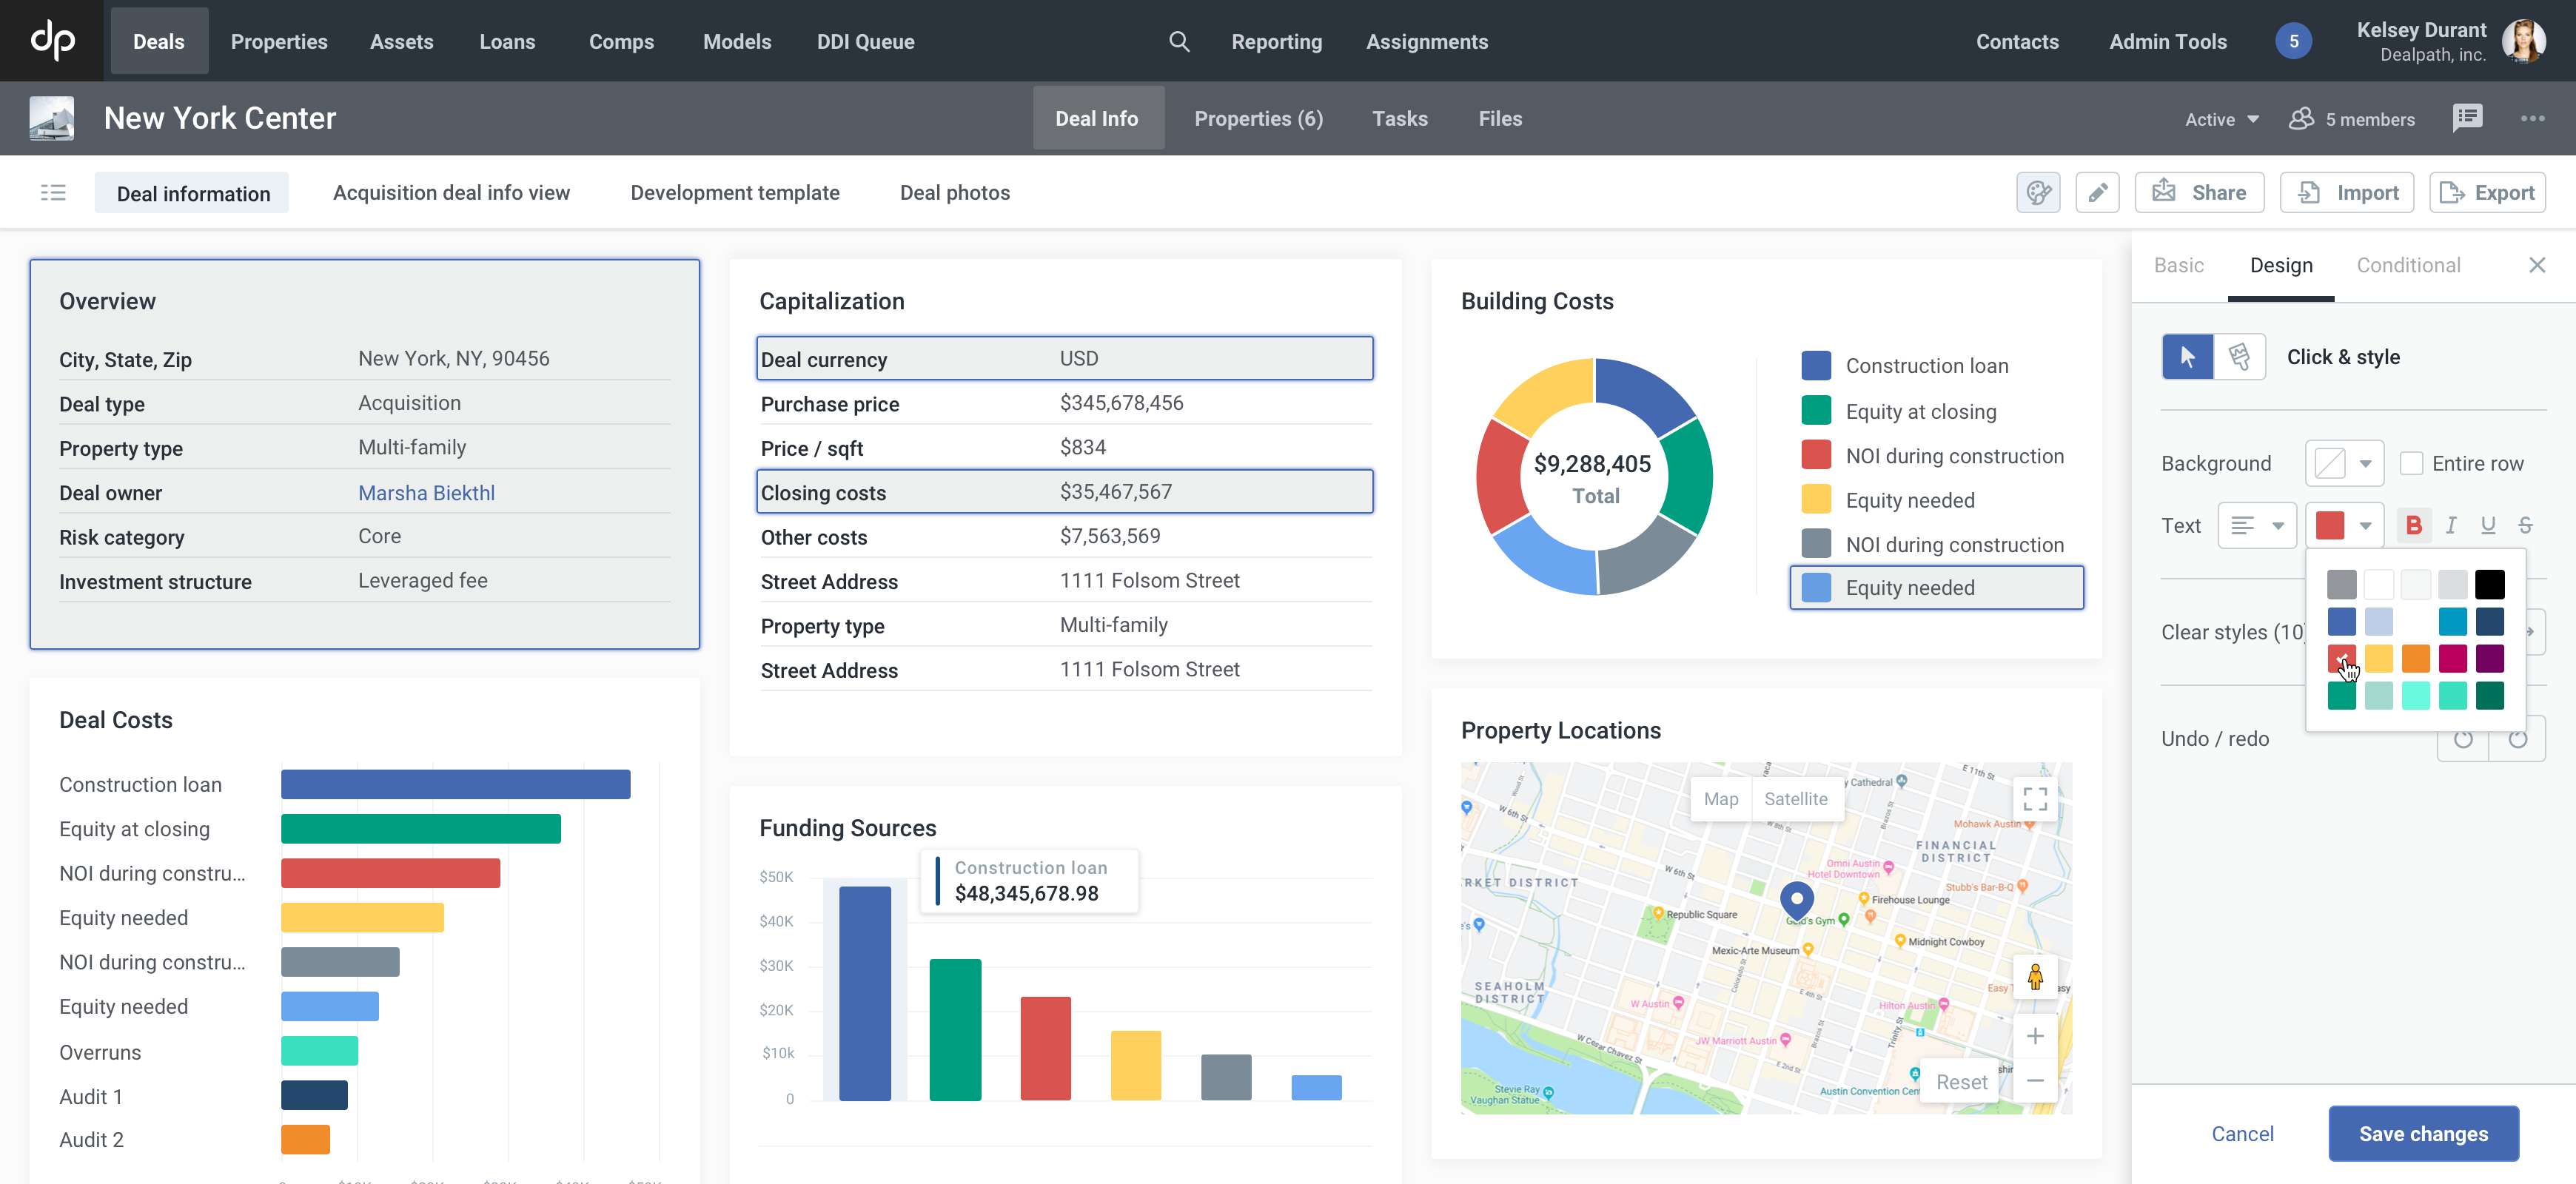The height and width of the screenshot is (1184, 2576).
Task: Toggle the sidebar list icon
Action: point(53,192)
